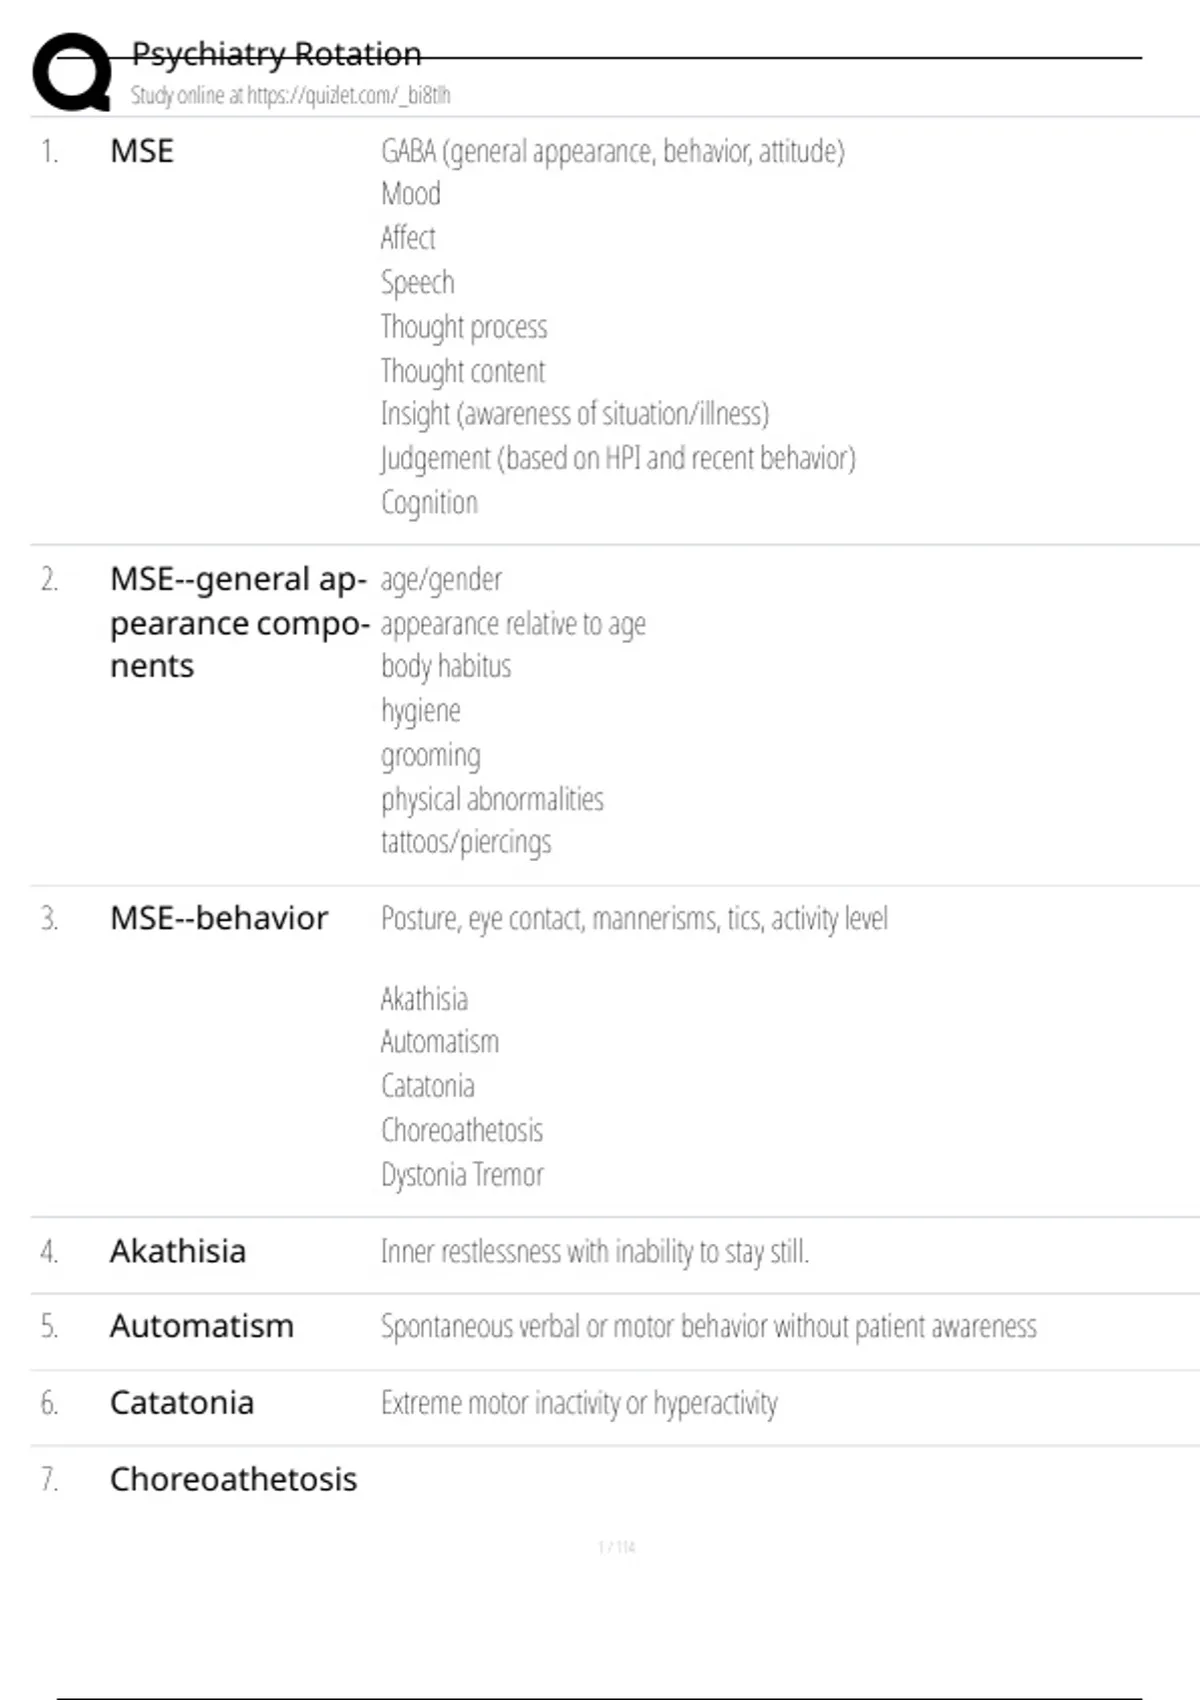Click the Quizlet Q logo
Image resolution: width=1200 pixels, height=1700 pixels.
[72, 71]
